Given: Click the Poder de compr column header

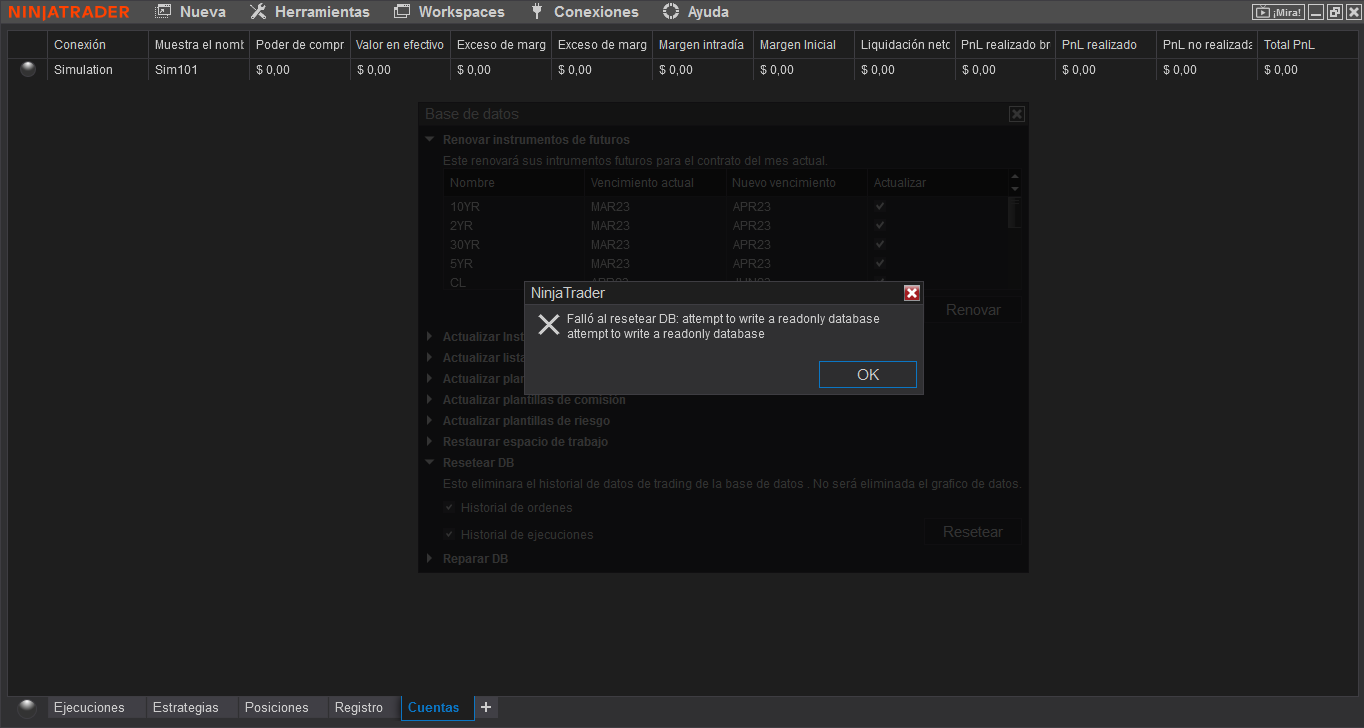Looking at the screenshot, I should click(x=300, y=45).
